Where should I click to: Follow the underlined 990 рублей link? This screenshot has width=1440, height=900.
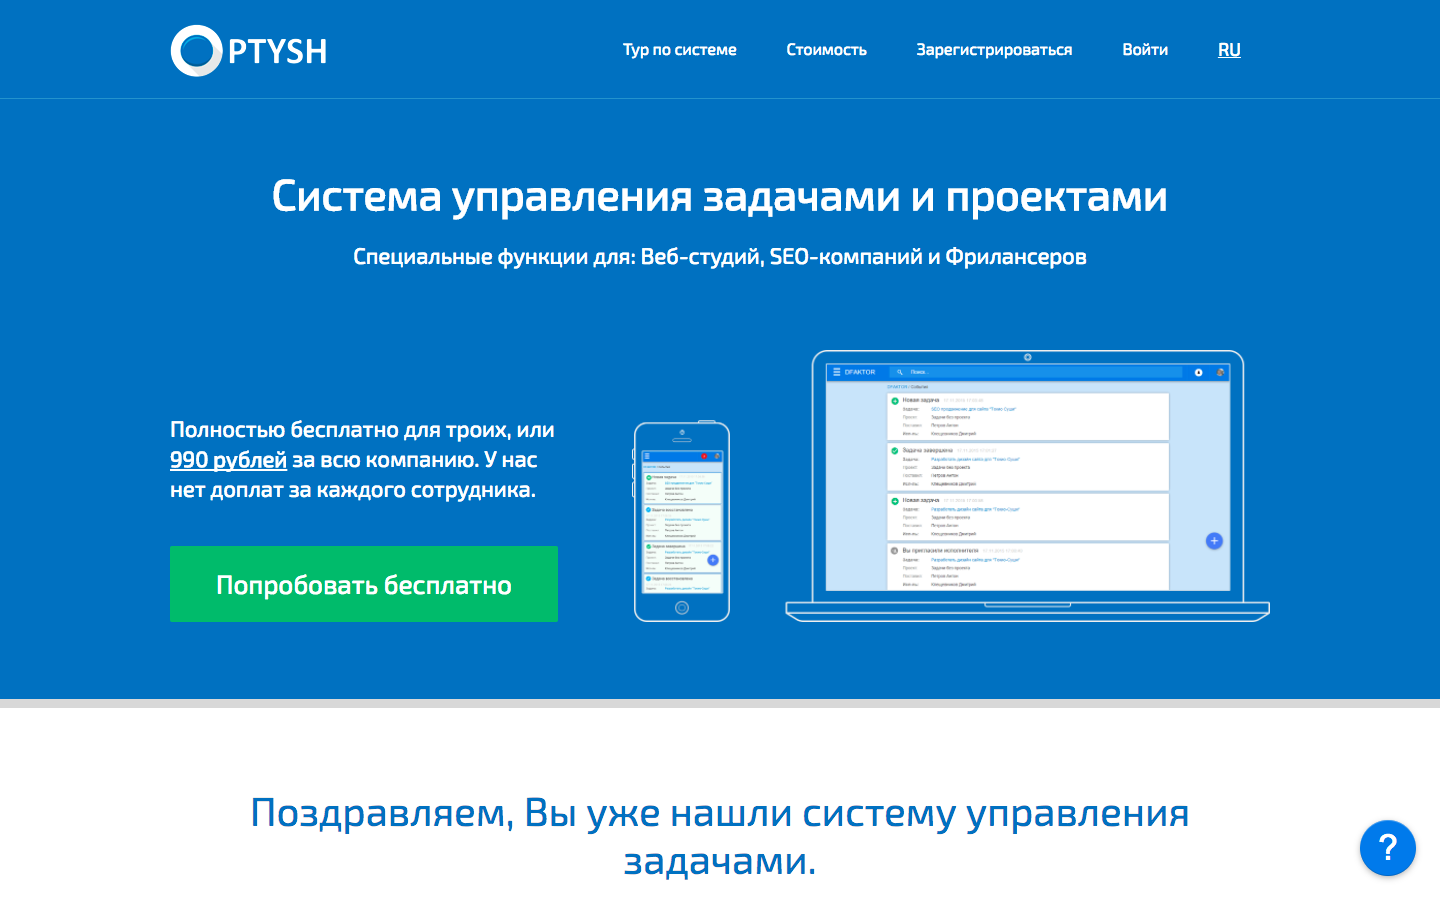pyautogui.click(x=226, y=459)
